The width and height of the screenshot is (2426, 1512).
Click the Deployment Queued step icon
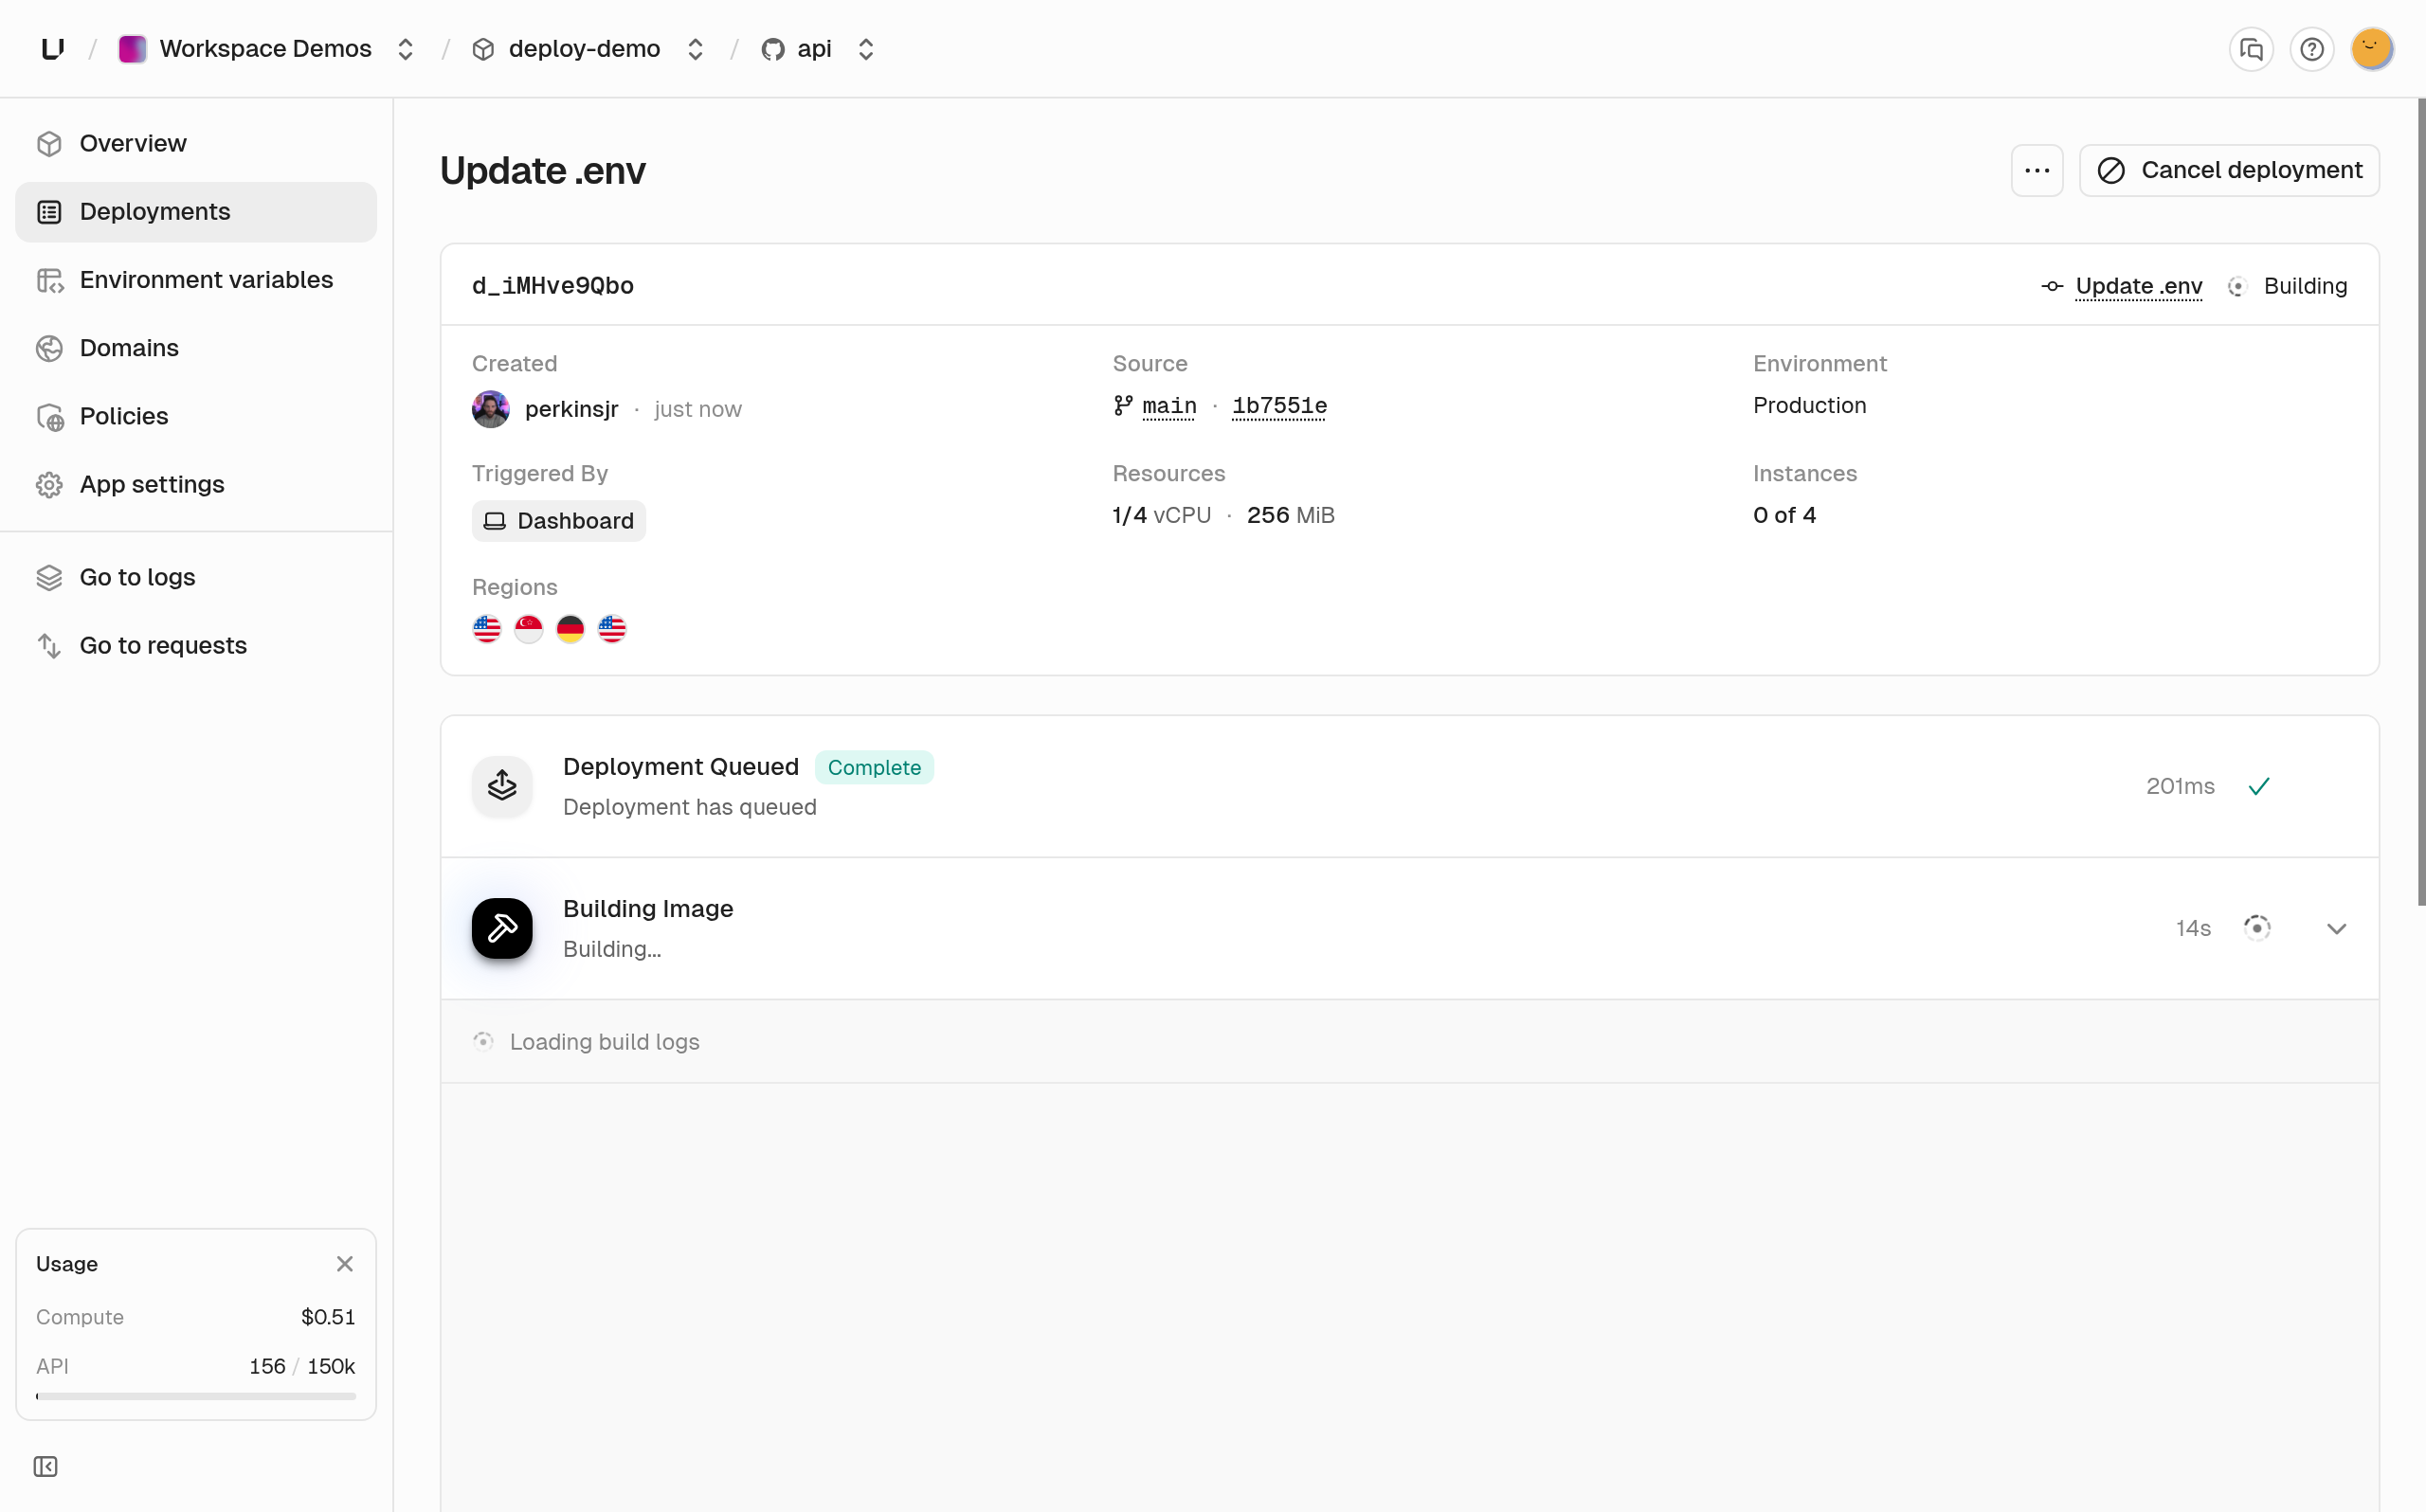tap(502, 786)
